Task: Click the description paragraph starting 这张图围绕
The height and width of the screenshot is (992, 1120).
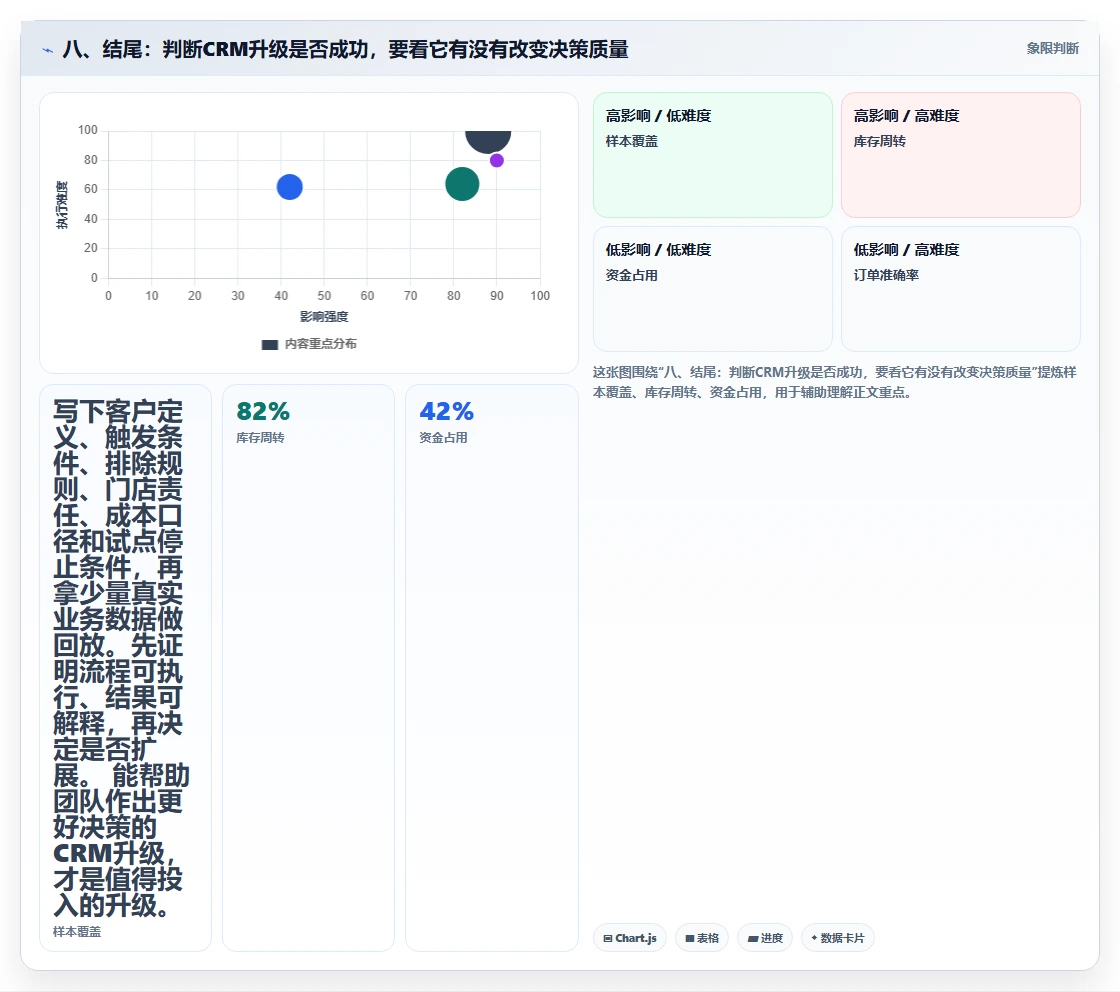Action: pos(834,382)
